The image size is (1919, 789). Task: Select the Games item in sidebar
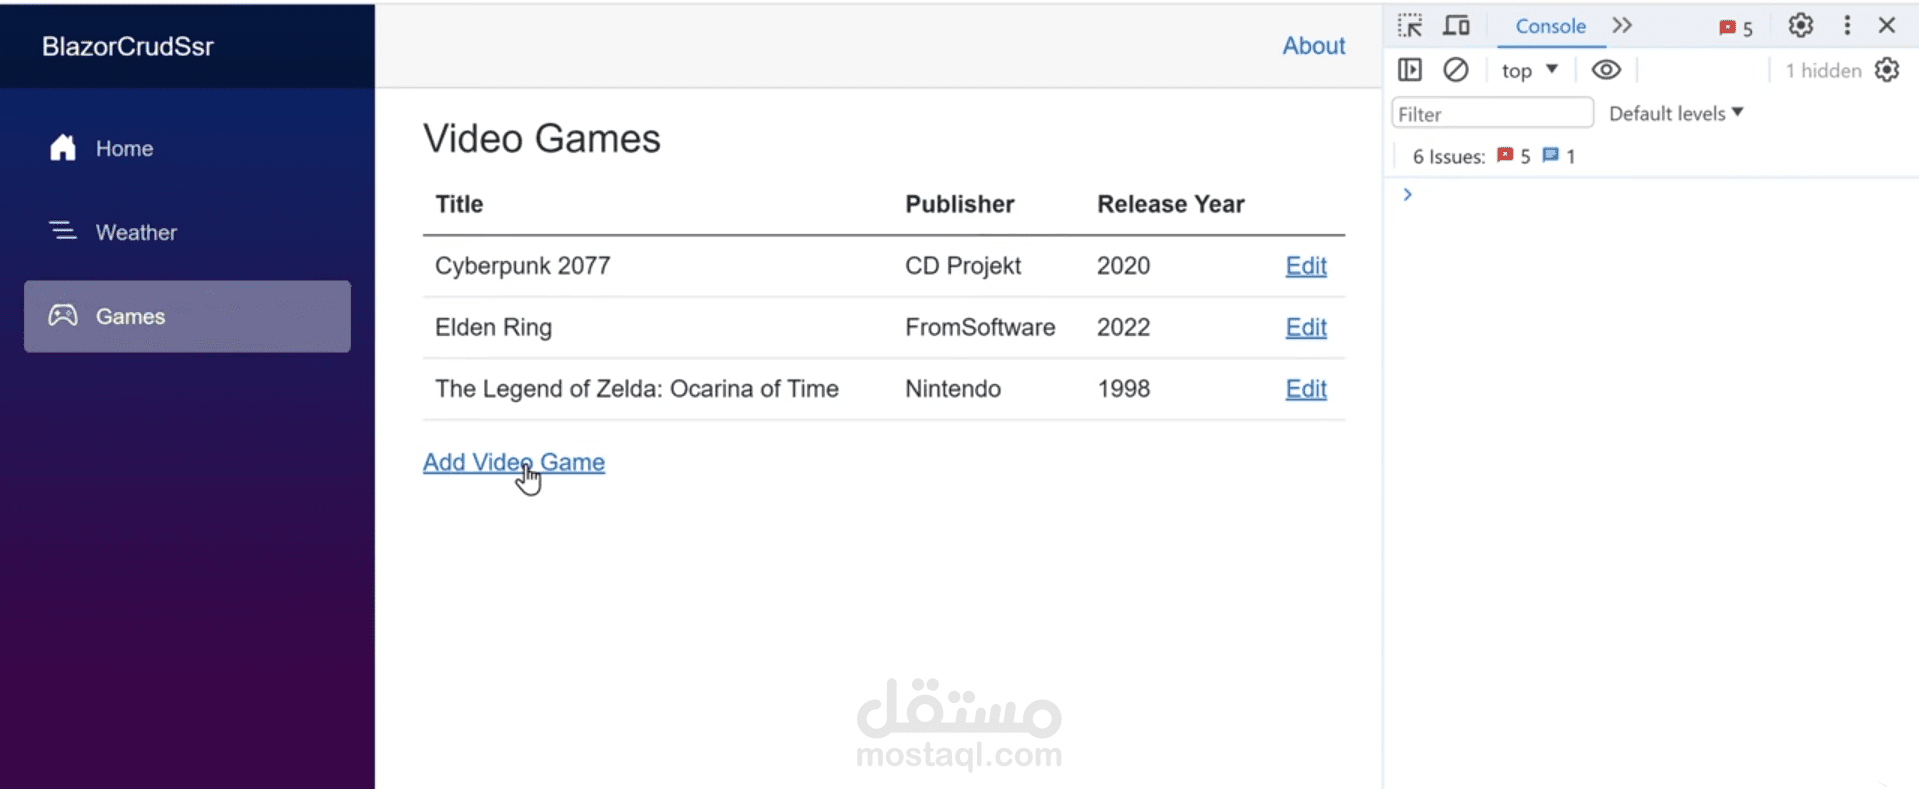coord(187,316)
